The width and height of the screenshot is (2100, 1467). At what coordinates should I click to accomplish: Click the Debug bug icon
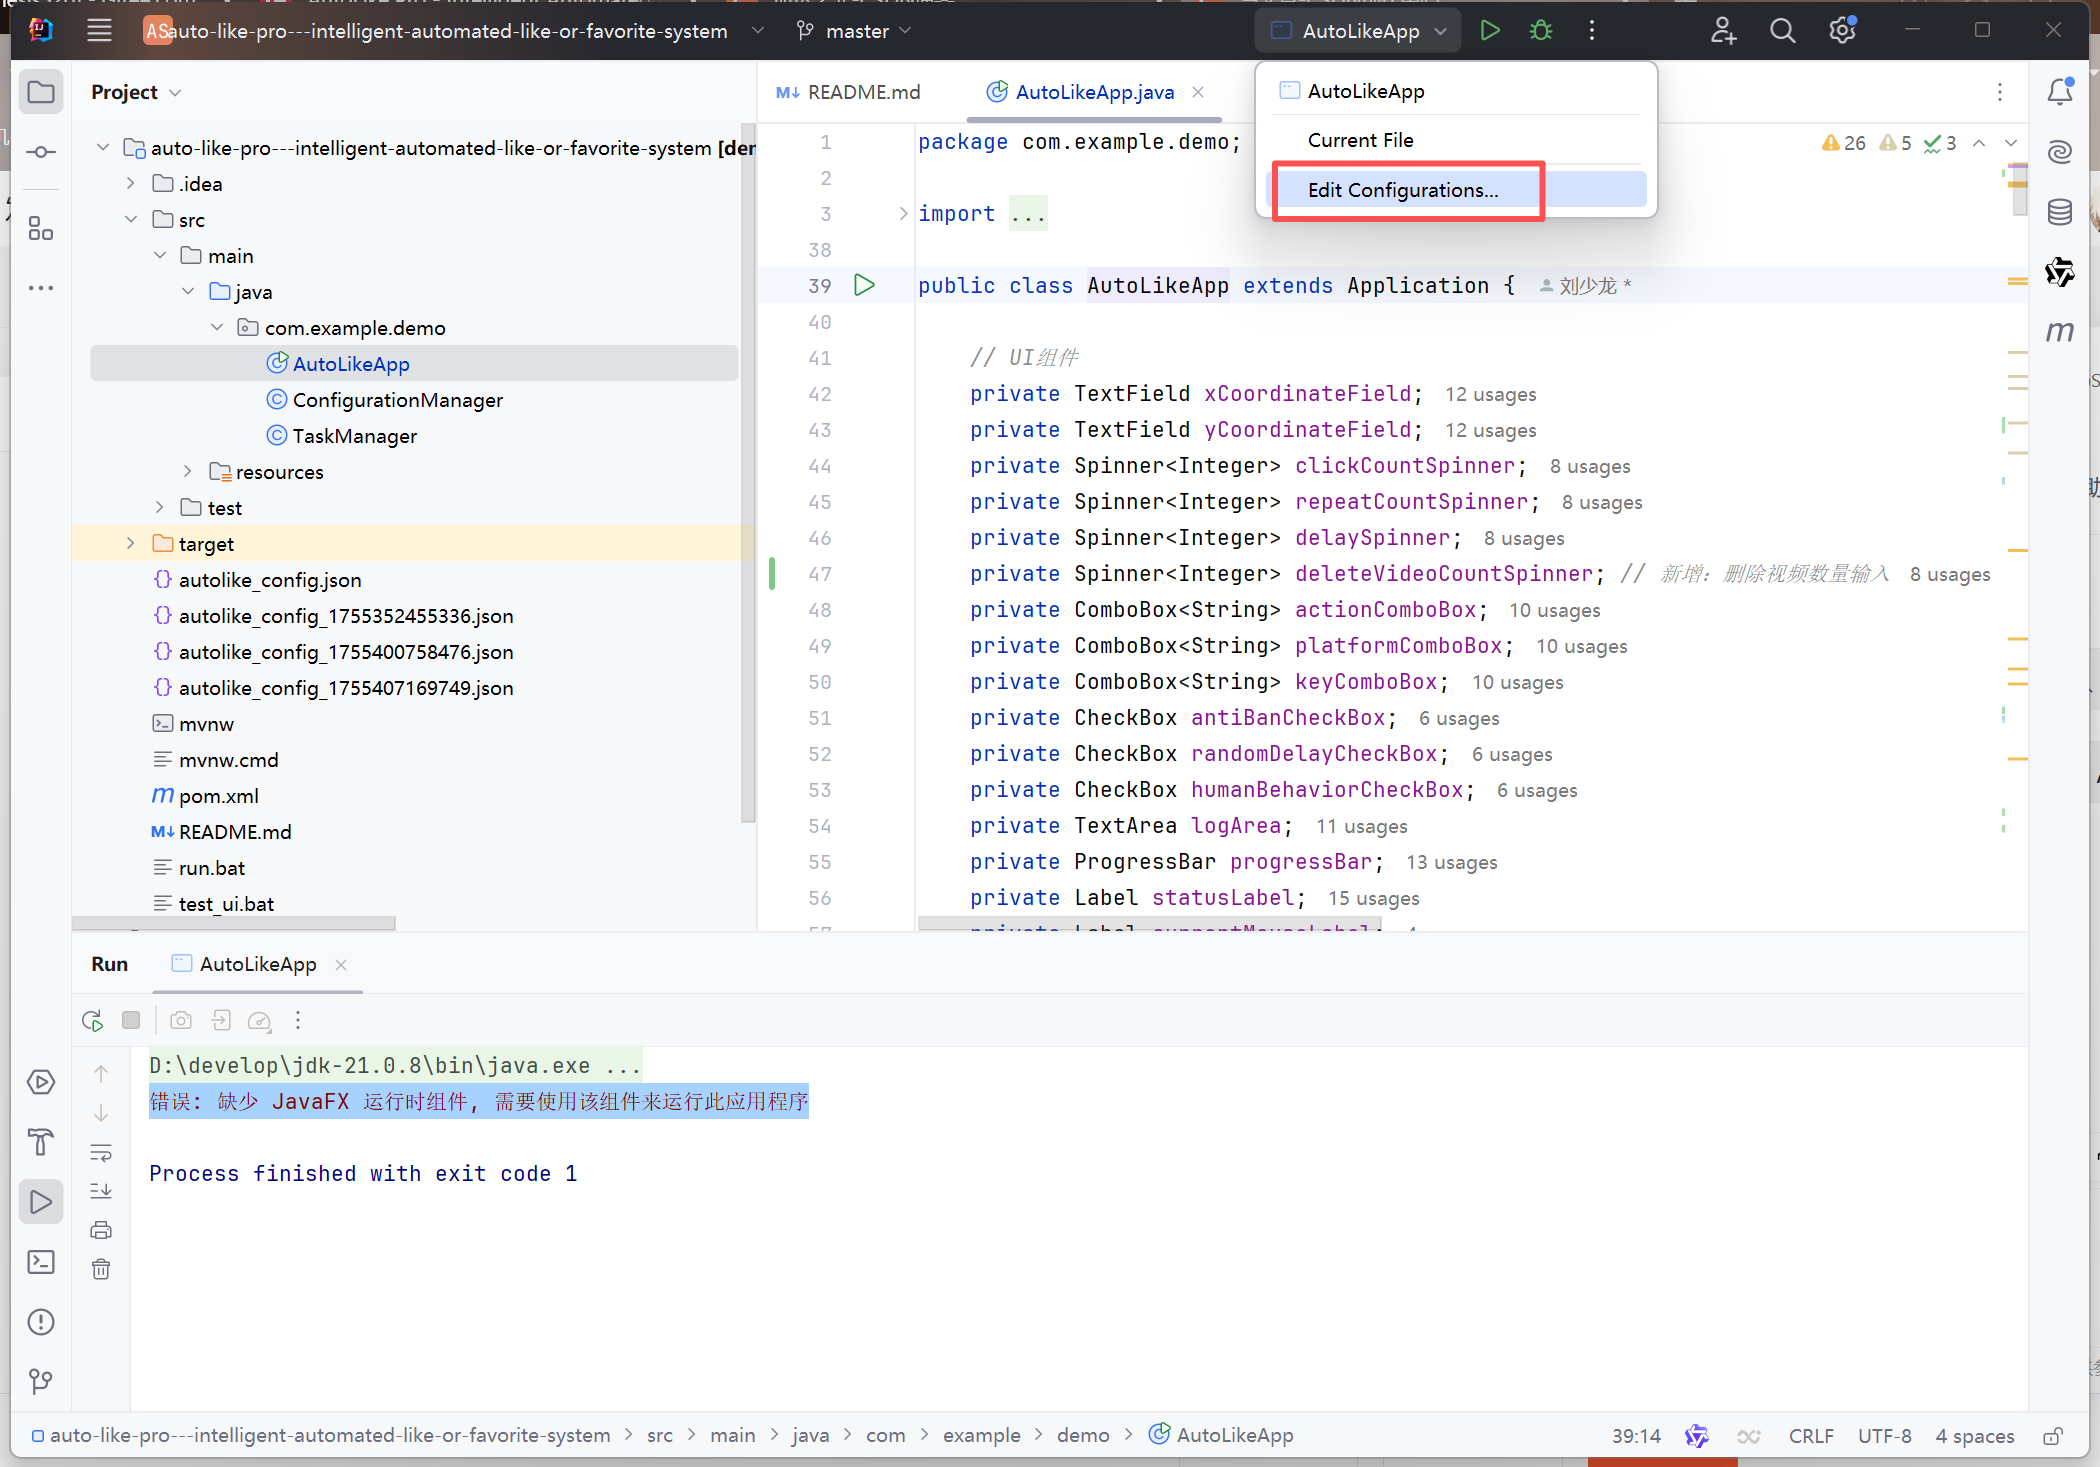[x=1540, y=31]
